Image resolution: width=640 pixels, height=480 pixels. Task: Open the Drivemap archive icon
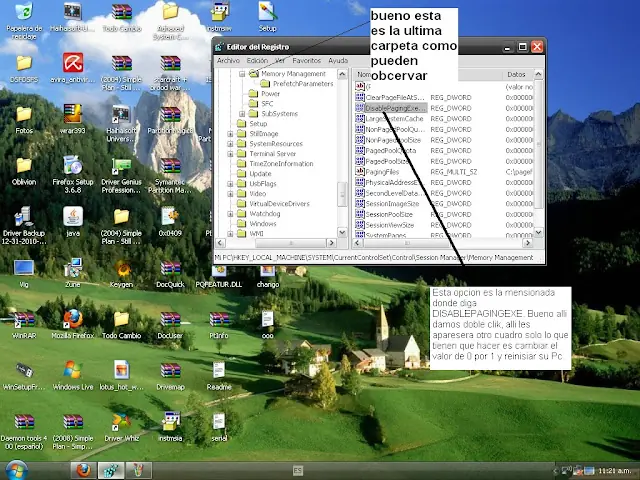(170, 376)
